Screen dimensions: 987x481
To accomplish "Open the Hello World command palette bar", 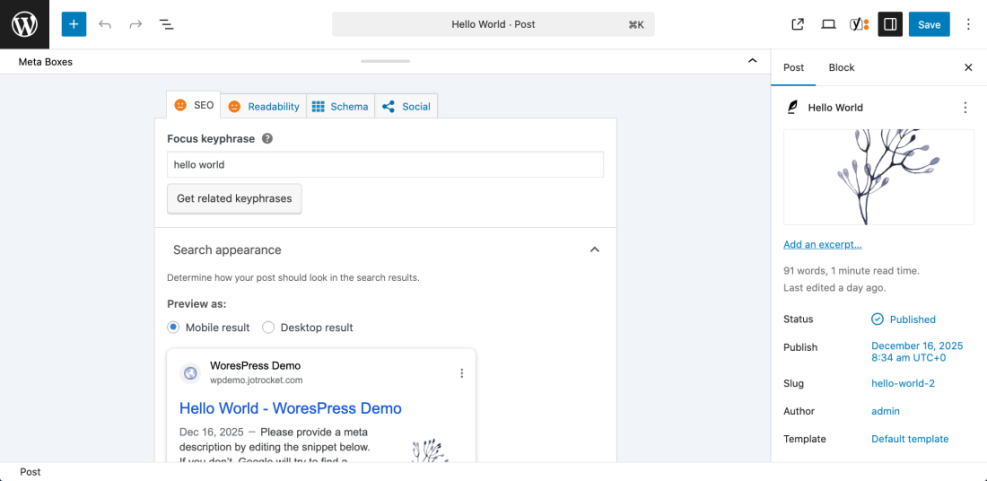I will coord(493,25).
